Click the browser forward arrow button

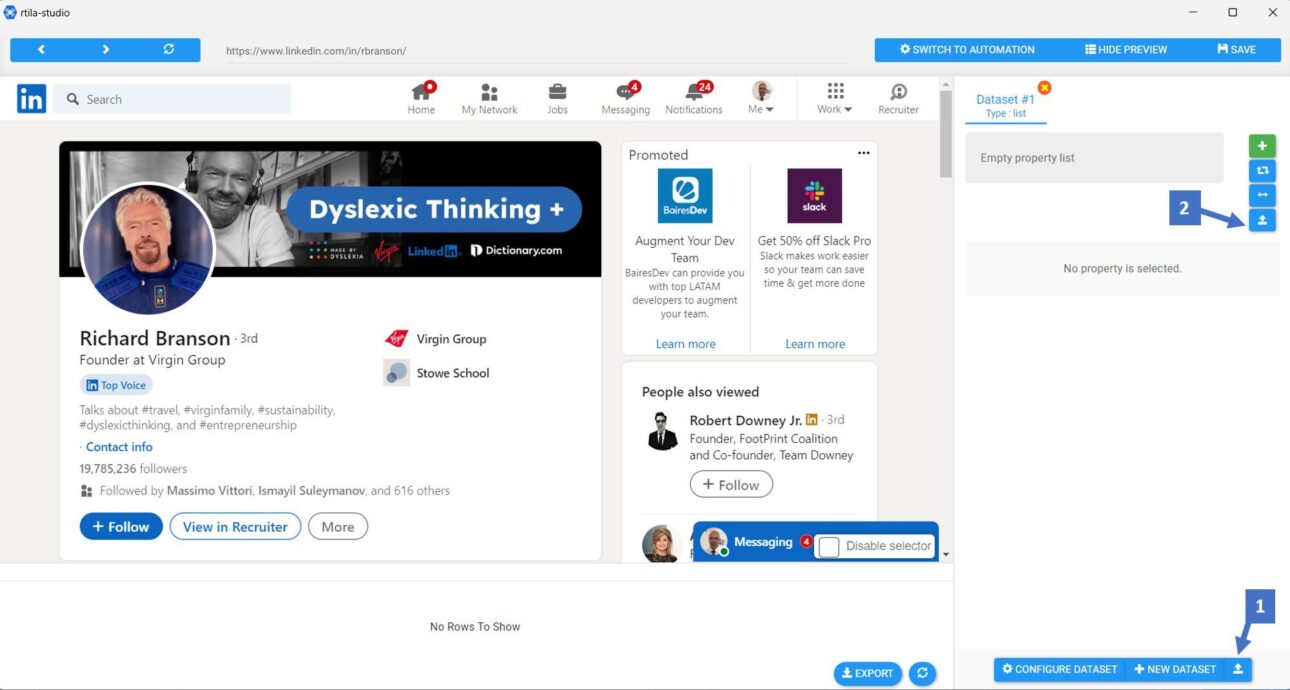[105, 50]
